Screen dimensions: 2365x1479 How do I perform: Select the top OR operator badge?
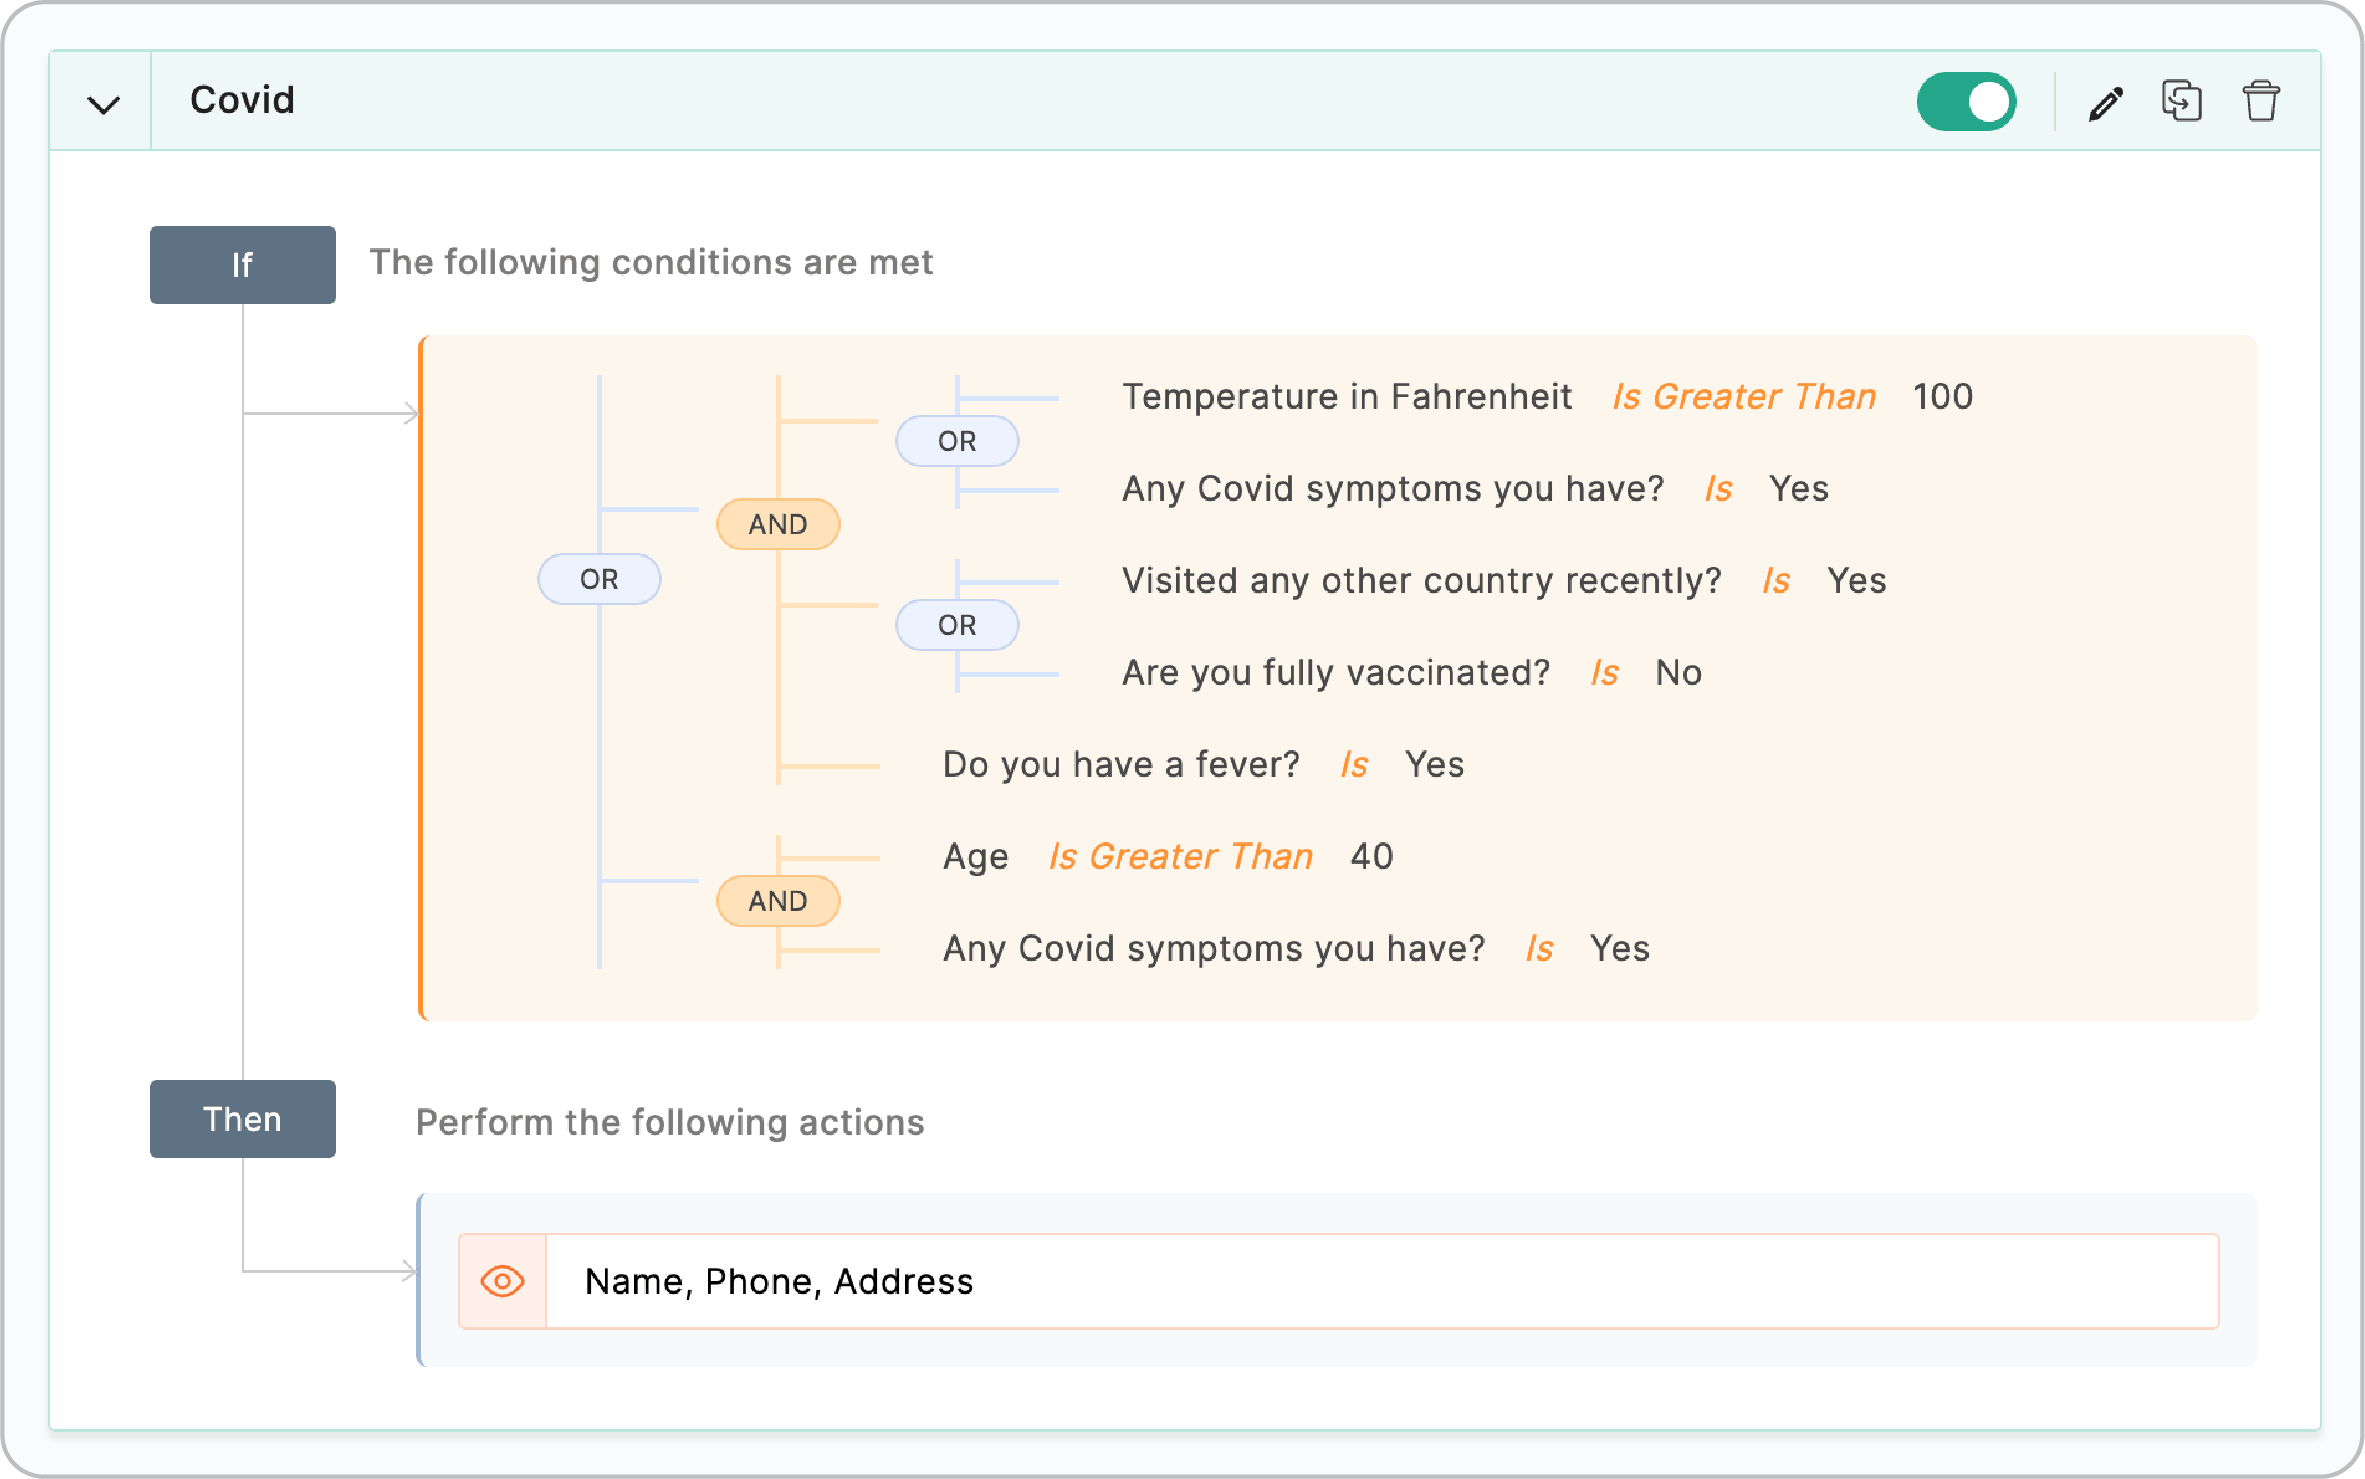pyautogui.click(x=957, y=440)
